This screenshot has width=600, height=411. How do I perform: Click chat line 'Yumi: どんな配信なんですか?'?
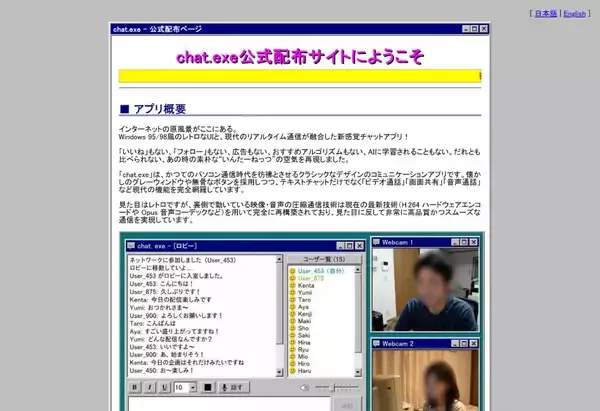(x=171, y=339)
